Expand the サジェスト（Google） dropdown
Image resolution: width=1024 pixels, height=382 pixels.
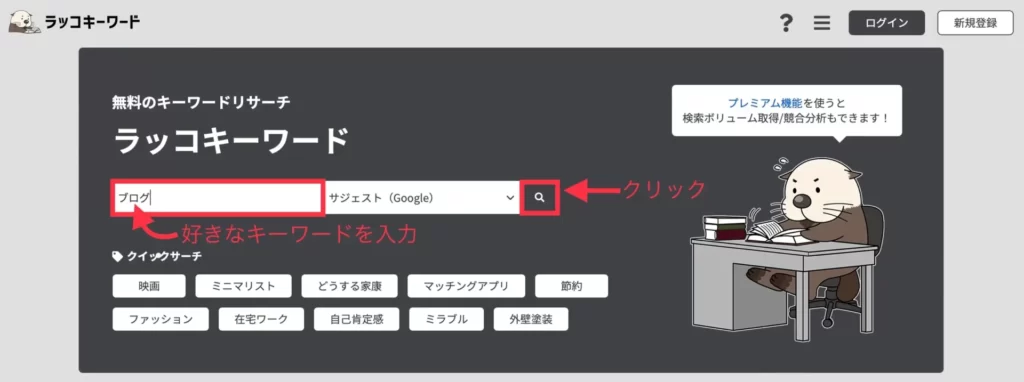[422, 197]
